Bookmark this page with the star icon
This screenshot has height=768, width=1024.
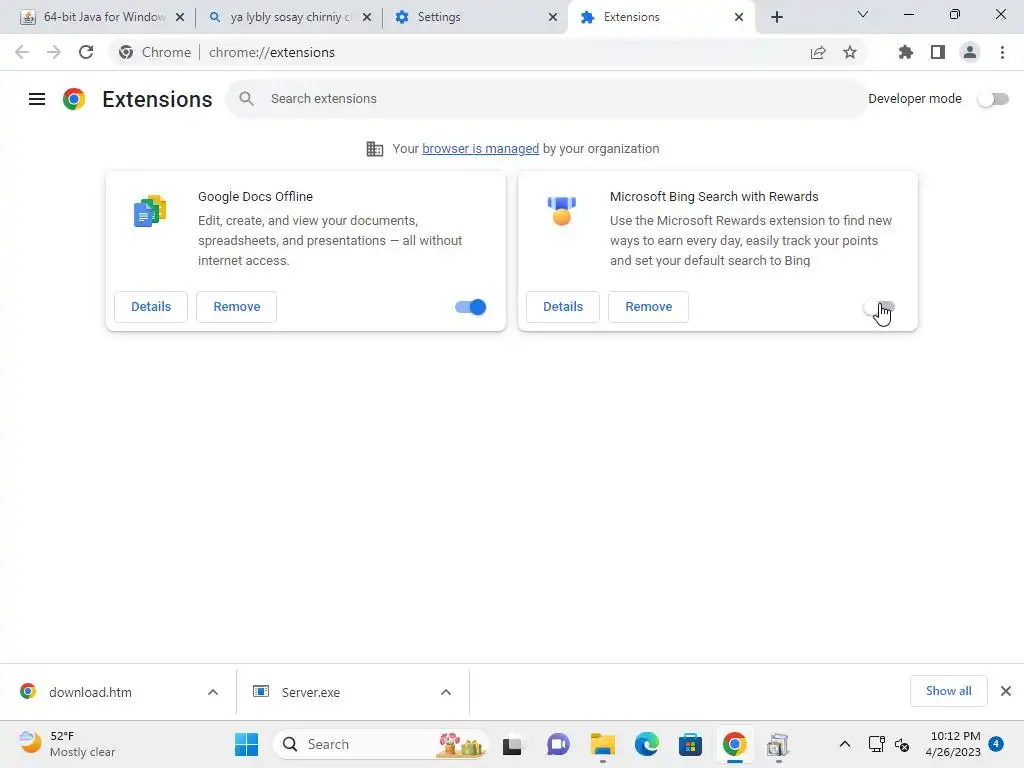[x=850, y=52]
